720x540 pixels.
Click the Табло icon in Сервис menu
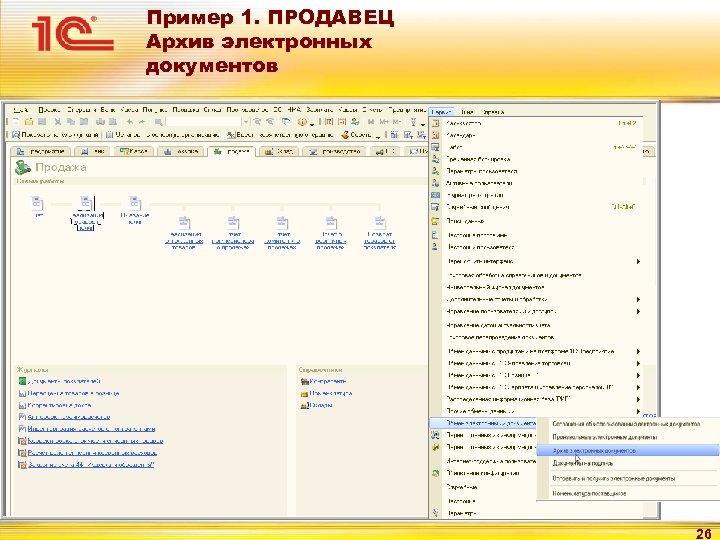point(435,147)
